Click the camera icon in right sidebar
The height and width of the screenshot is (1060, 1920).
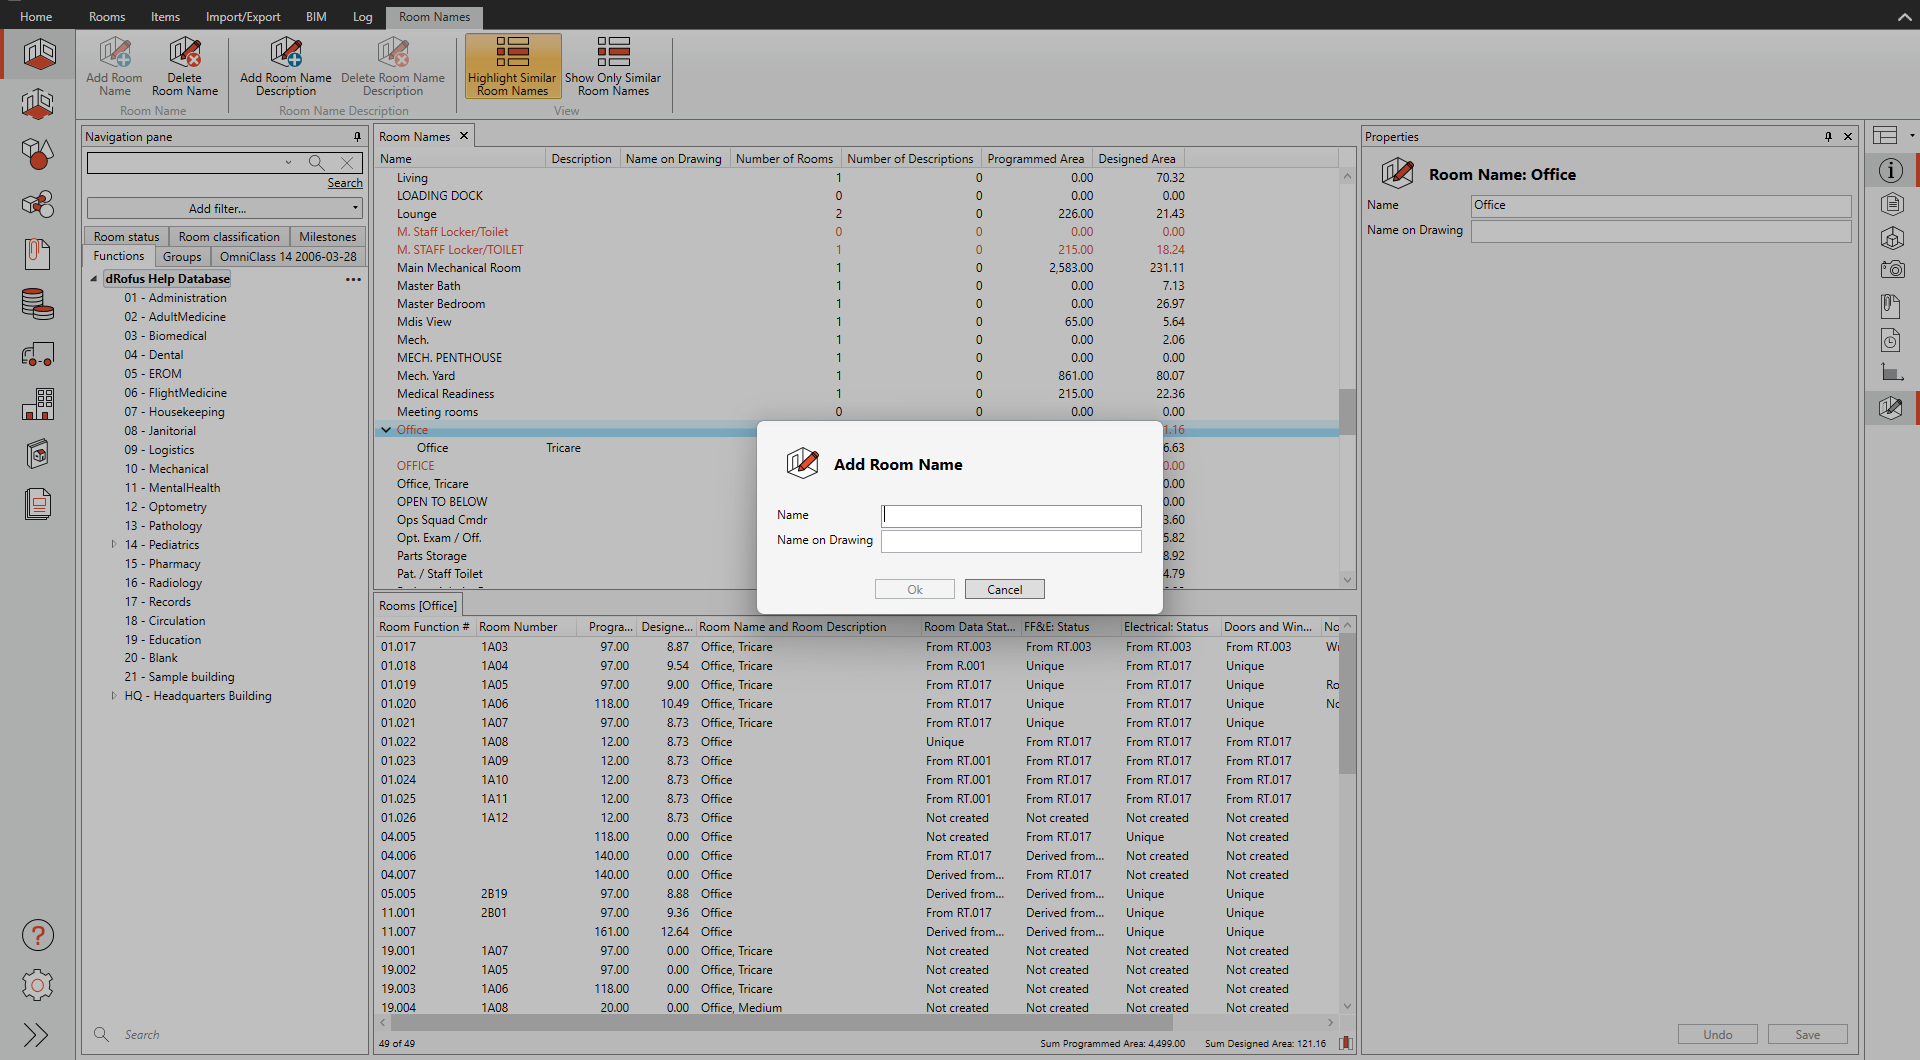click(1890, 269)
